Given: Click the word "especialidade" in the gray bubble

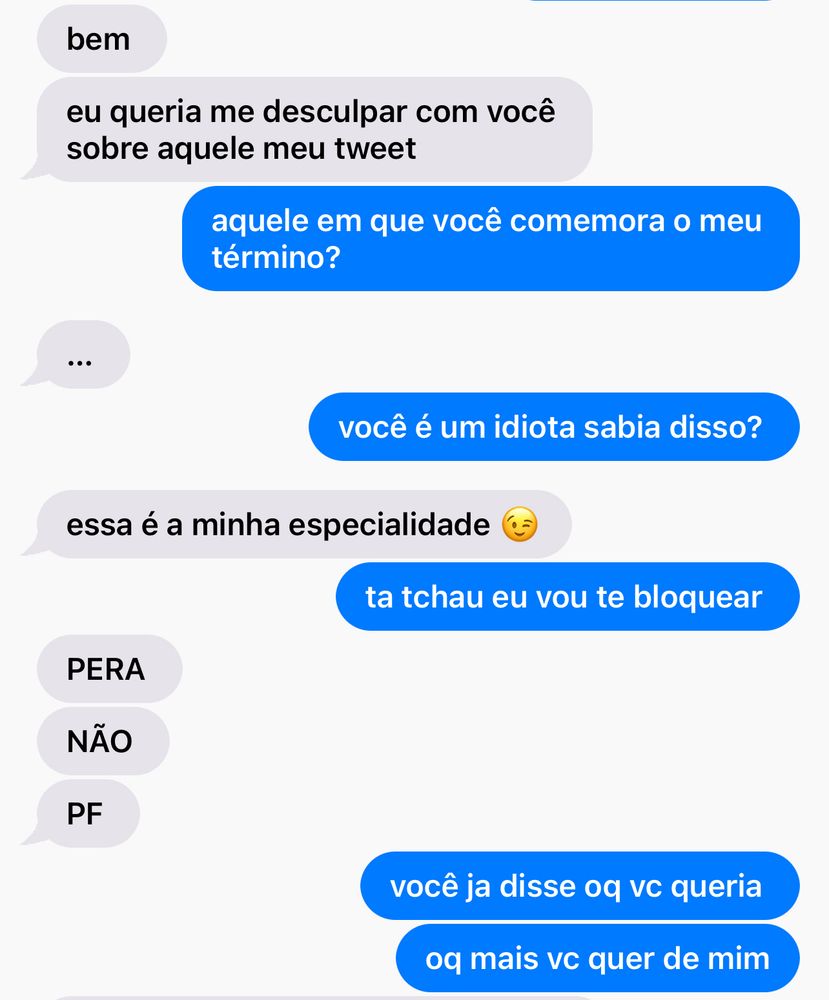Looking at the screenshot, I should [x=389, y=526].
